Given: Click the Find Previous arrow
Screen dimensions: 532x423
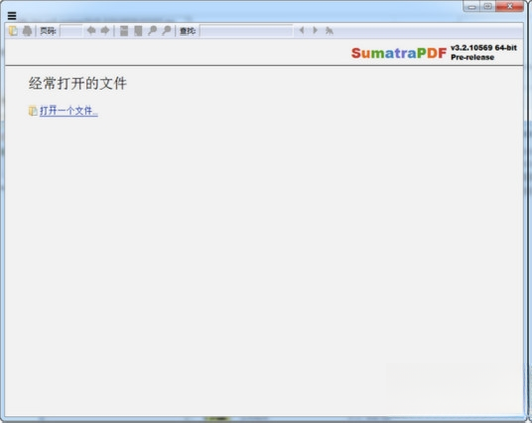Looking at the screenshot, I should click(x=301, y=31).
